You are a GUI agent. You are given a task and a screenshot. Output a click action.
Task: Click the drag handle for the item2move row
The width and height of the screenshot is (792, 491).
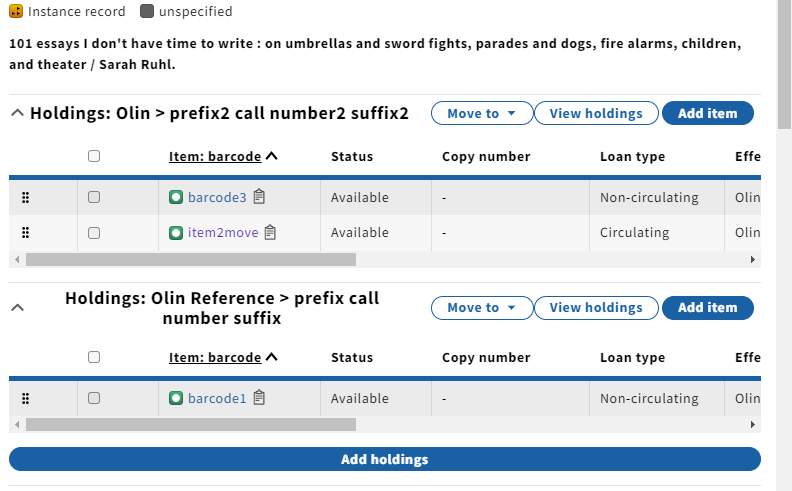[25, 232]
